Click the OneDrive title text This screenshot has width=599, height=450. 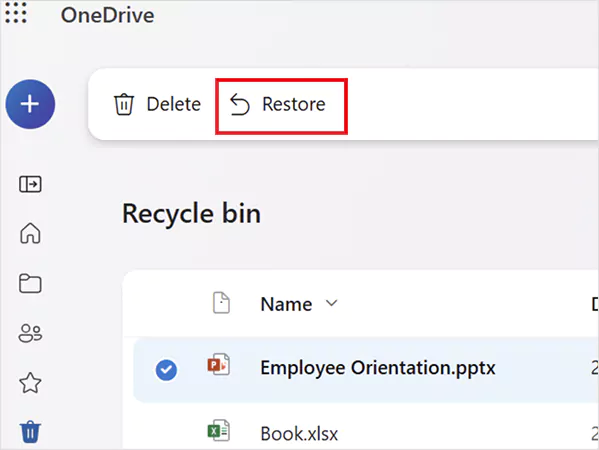pyautogui.click(x=107, y=16)
